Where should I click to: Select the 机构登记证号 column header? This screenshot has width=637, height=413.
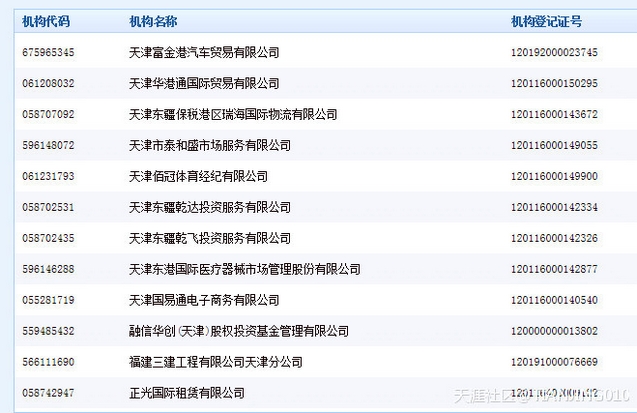546,21
